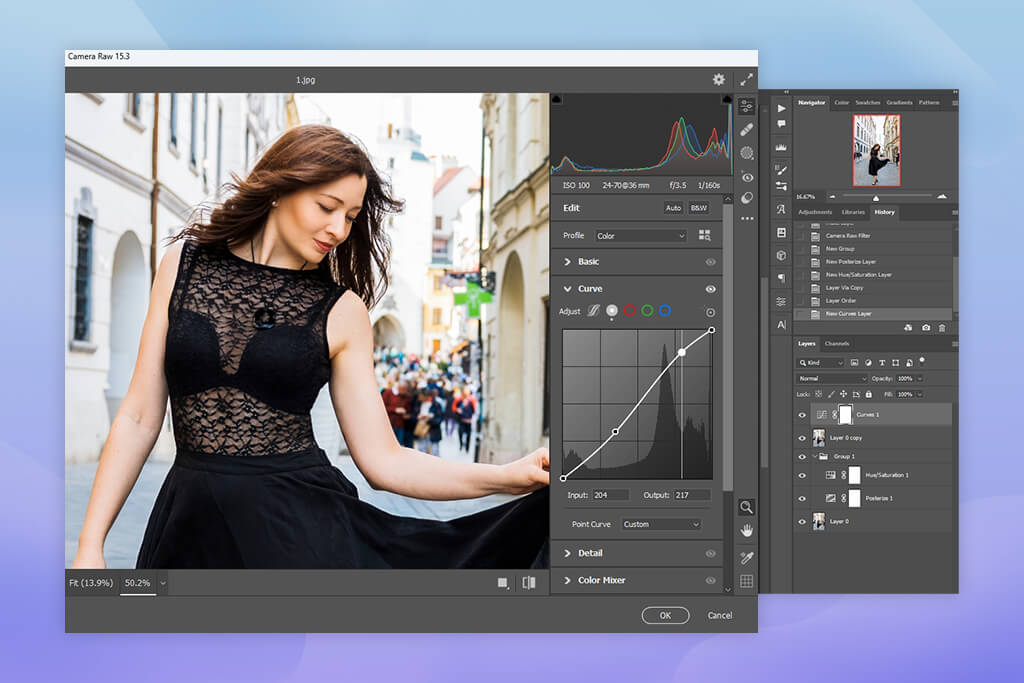This screenshot has width=1024, height=683.
Task: Open the three-dot More image settings
Action: pyautogui.click(x=747, y=219)
